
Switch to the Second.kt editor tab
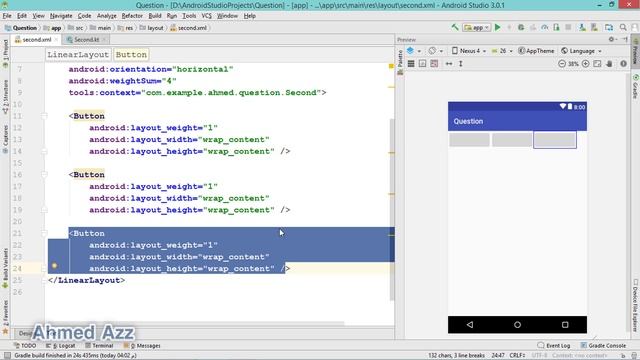pos(87,40)
